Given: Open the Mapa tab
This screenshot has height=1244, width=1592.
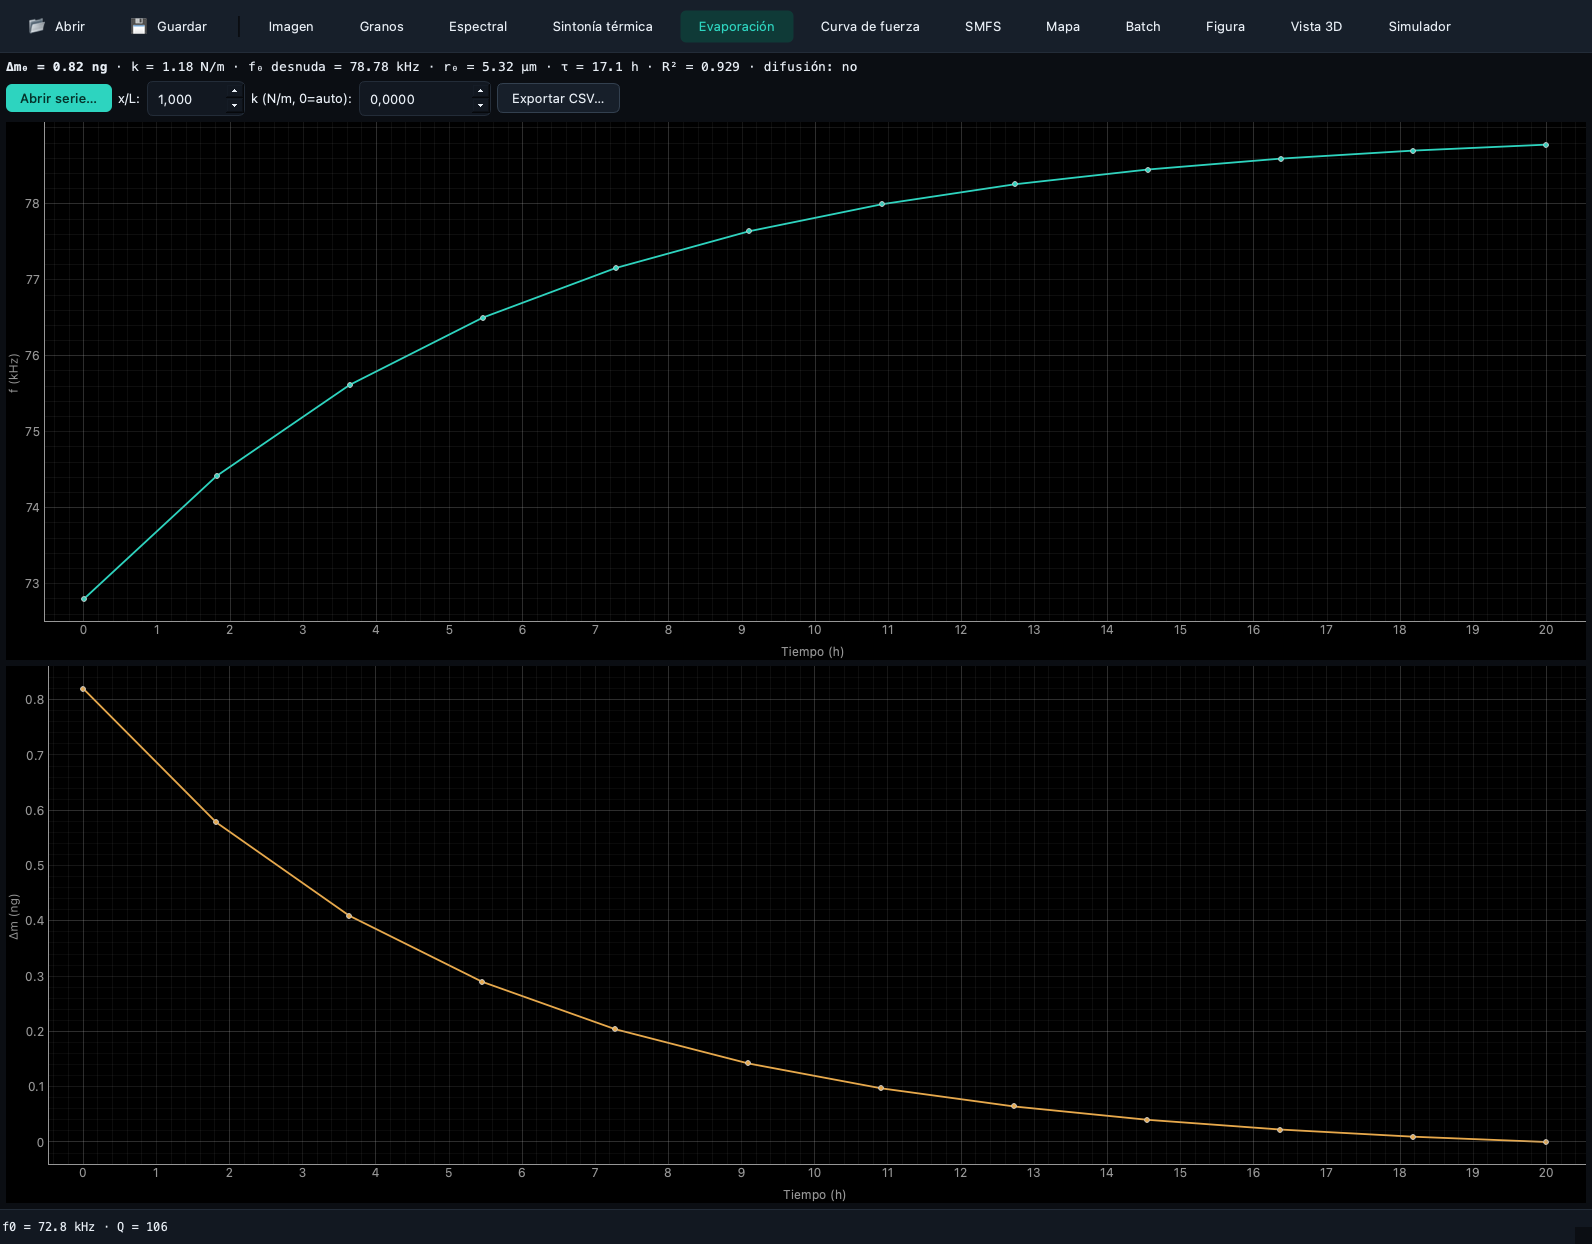Looking at the screenshot, I should click(x=1063, y=26).
